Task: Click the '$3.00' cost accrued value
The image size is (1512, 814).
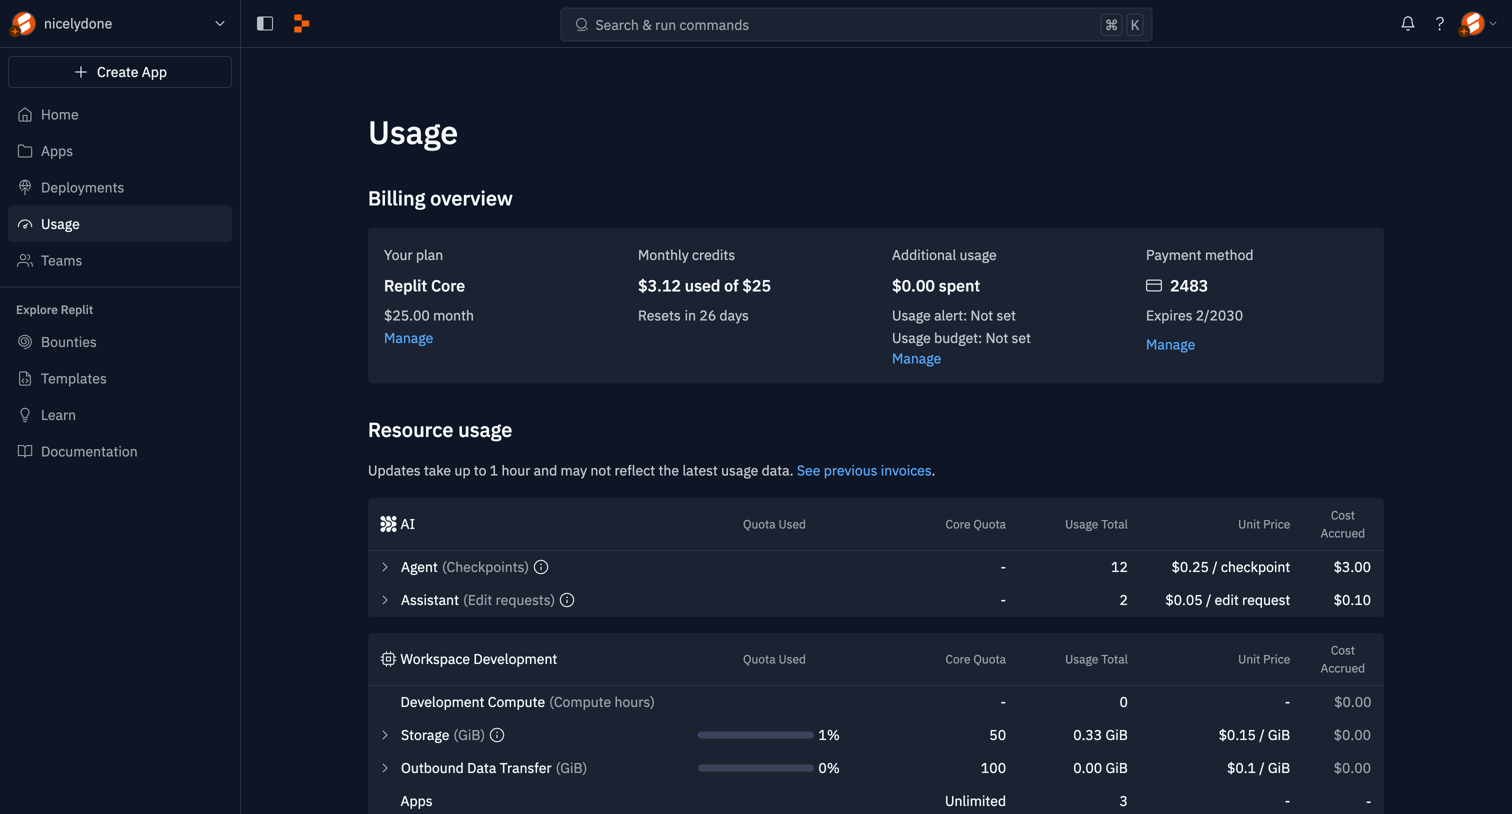Action: (x=1352, y=567)
